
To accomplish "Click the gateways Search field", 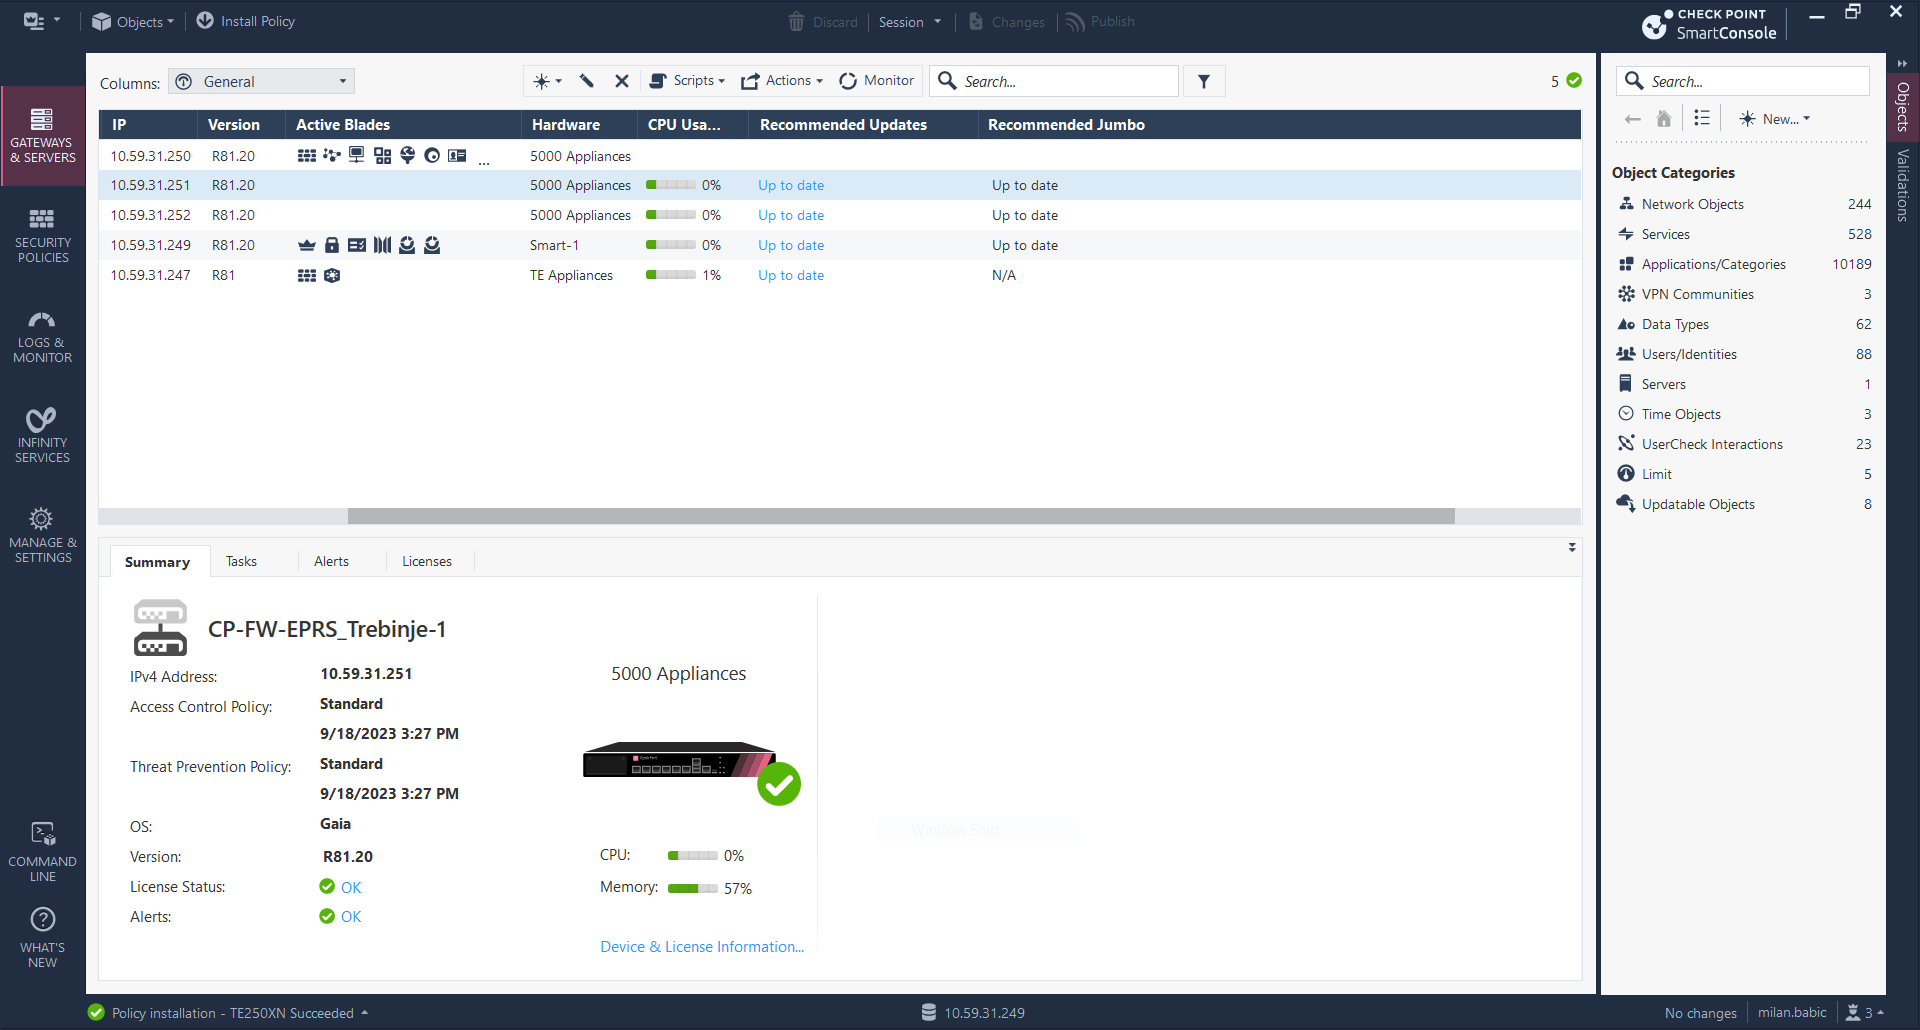I will [1054, 82].
